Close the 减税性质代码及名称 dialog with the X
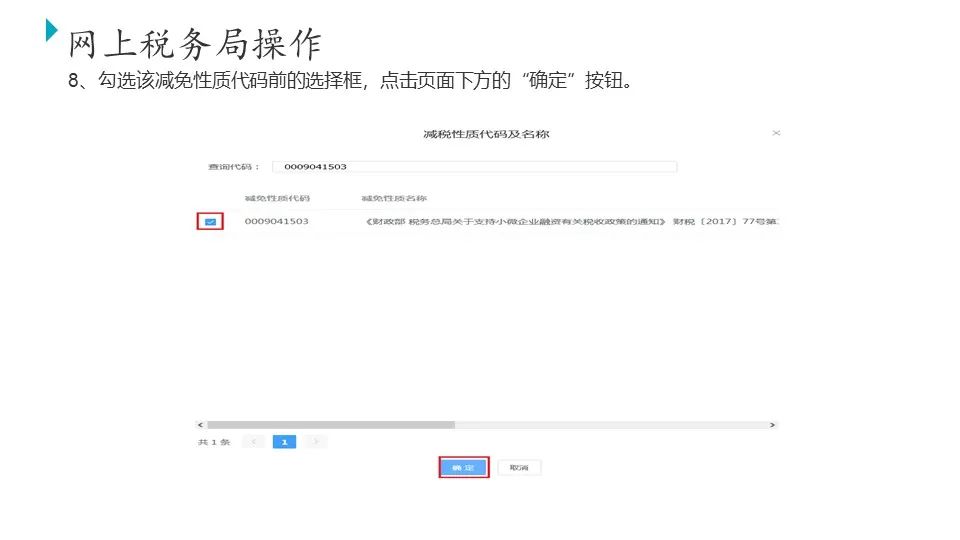The image size is (960, 540). pyautogui.click(x=776, y=133)
